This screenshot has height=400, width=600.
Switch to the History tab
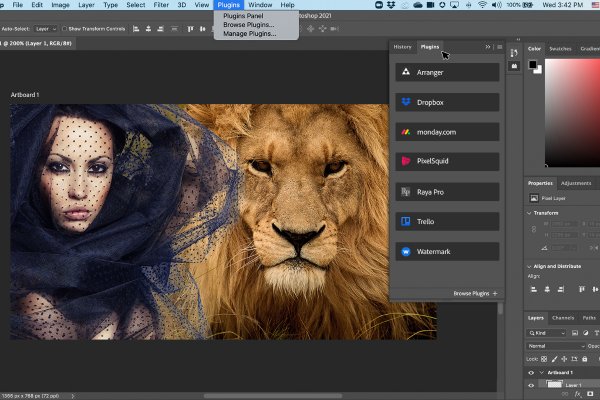point(403,47)
